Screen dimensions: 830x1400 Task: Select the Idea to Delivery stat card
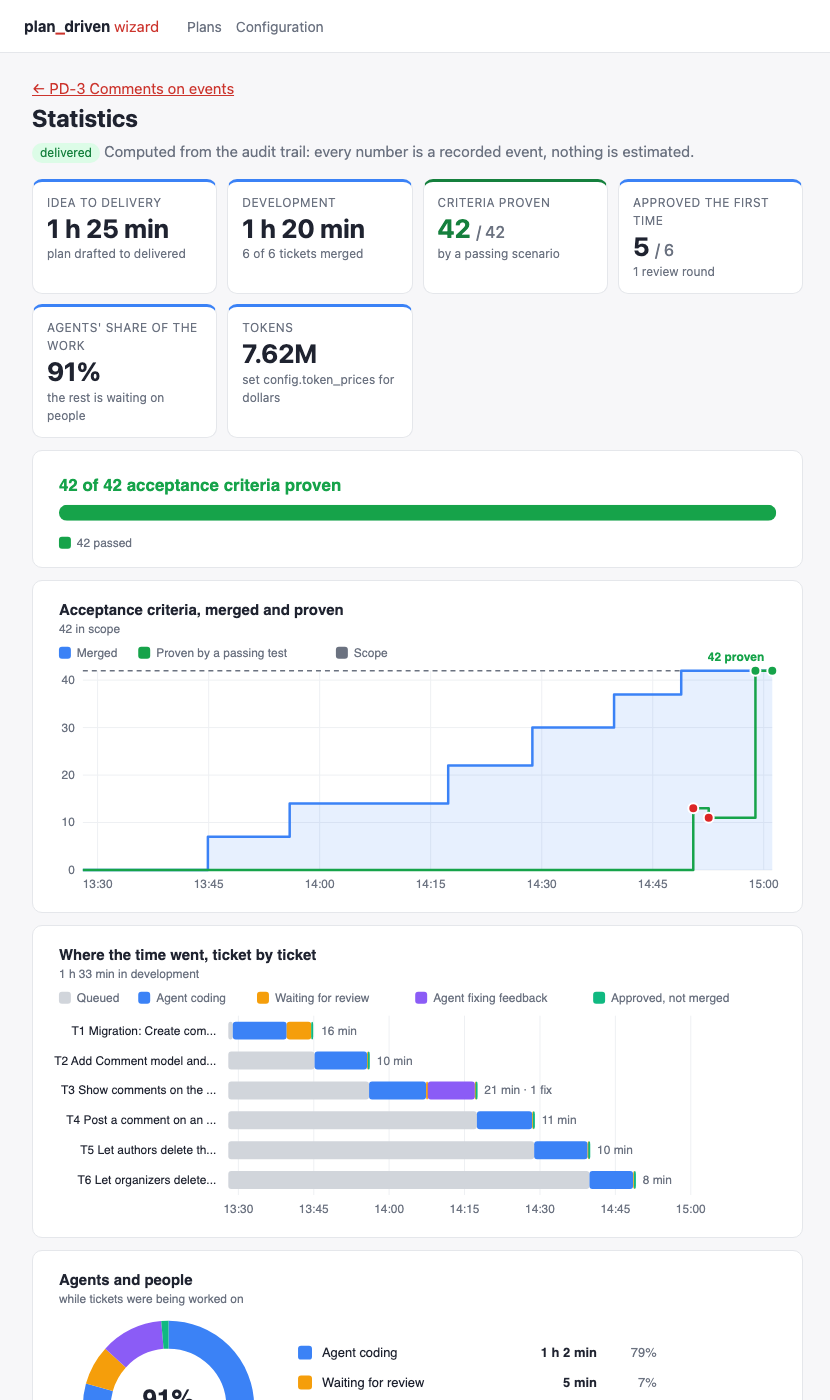coord(125,236)
